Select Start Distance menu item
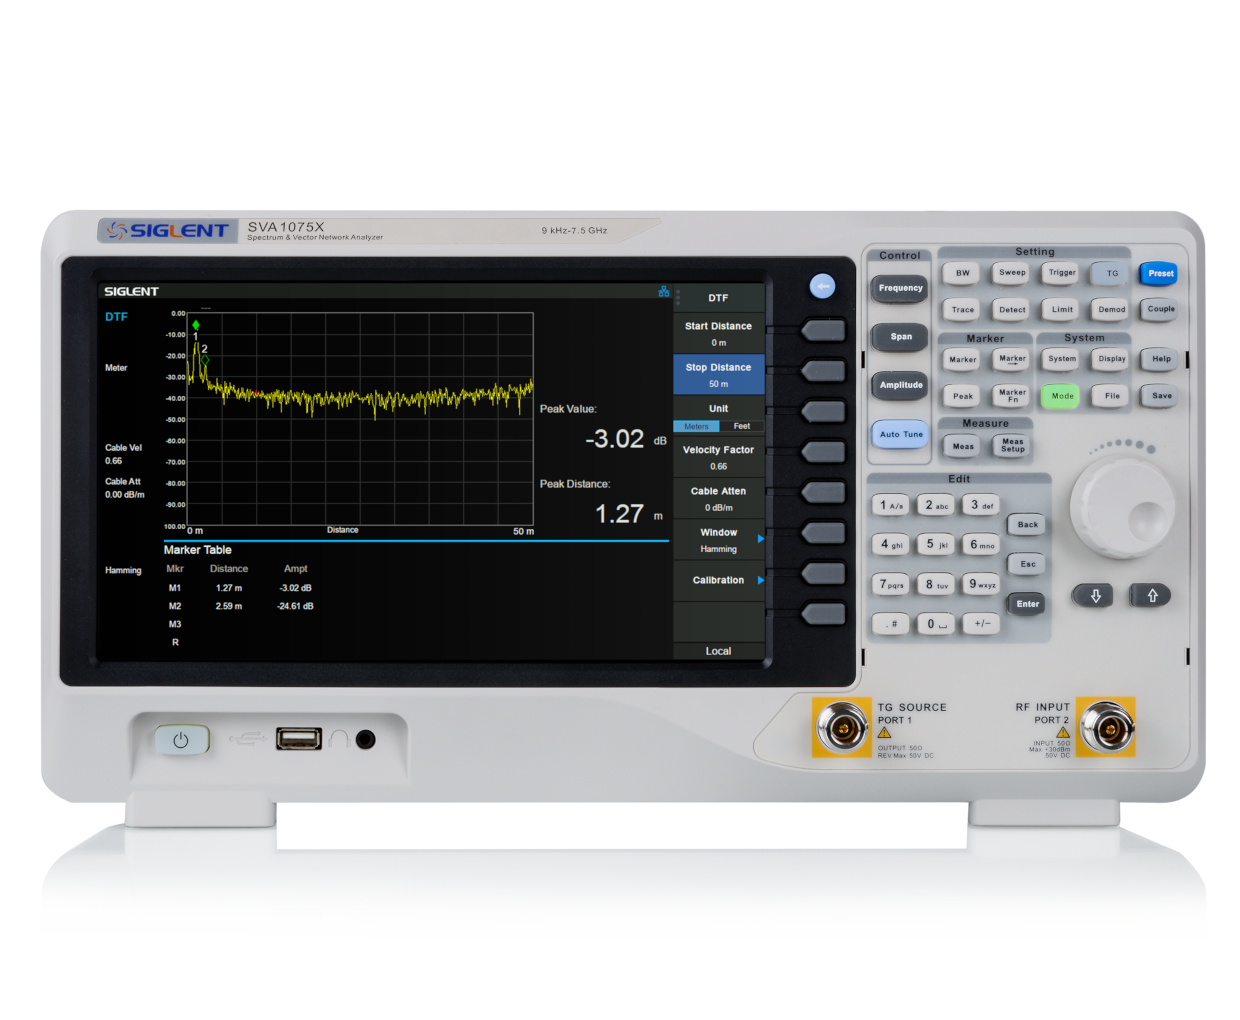Image resolution: width=1240 pixels, height=1020 pixels. pyautogui.click(x=719, y=334)
